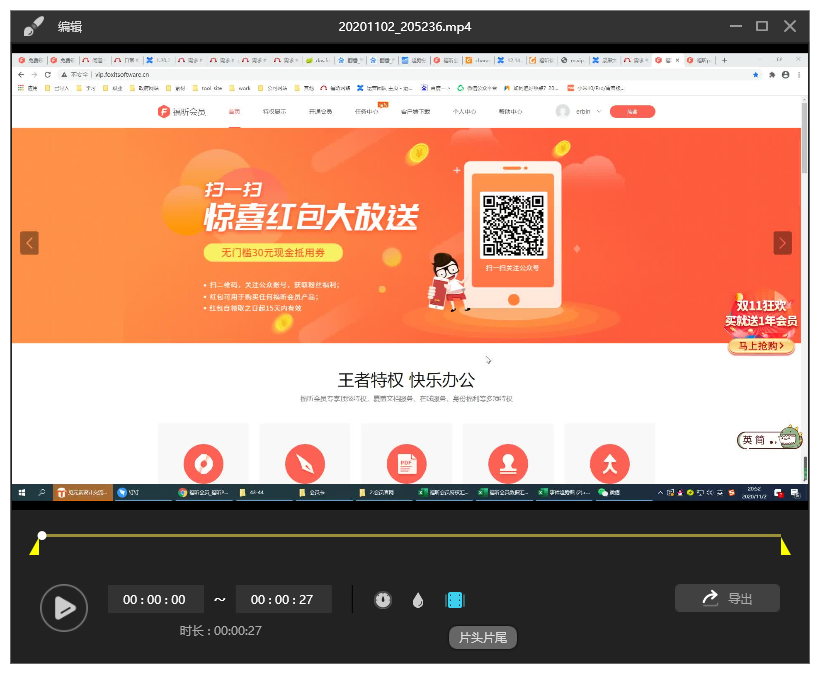Click the banner's right carousel arrow
This screenshot has height=674, width=820.
pos(782,243)
